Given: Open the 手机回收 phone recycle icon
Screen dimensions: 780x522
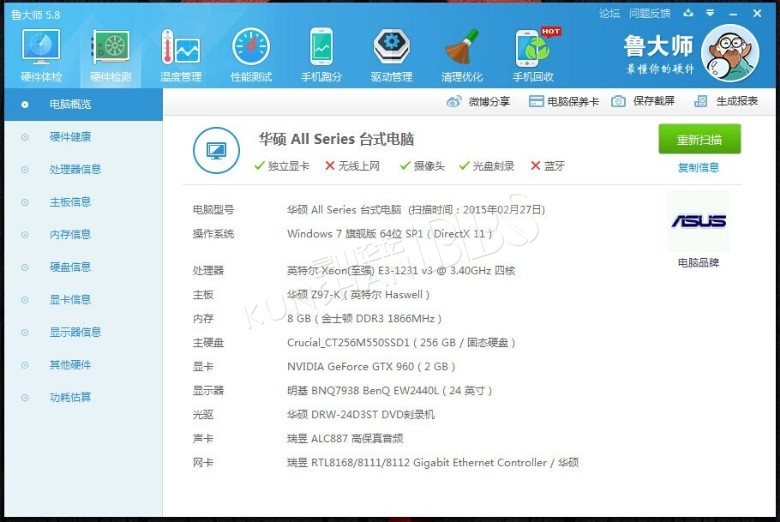Looking at the screenshot, I should [533, 53].
